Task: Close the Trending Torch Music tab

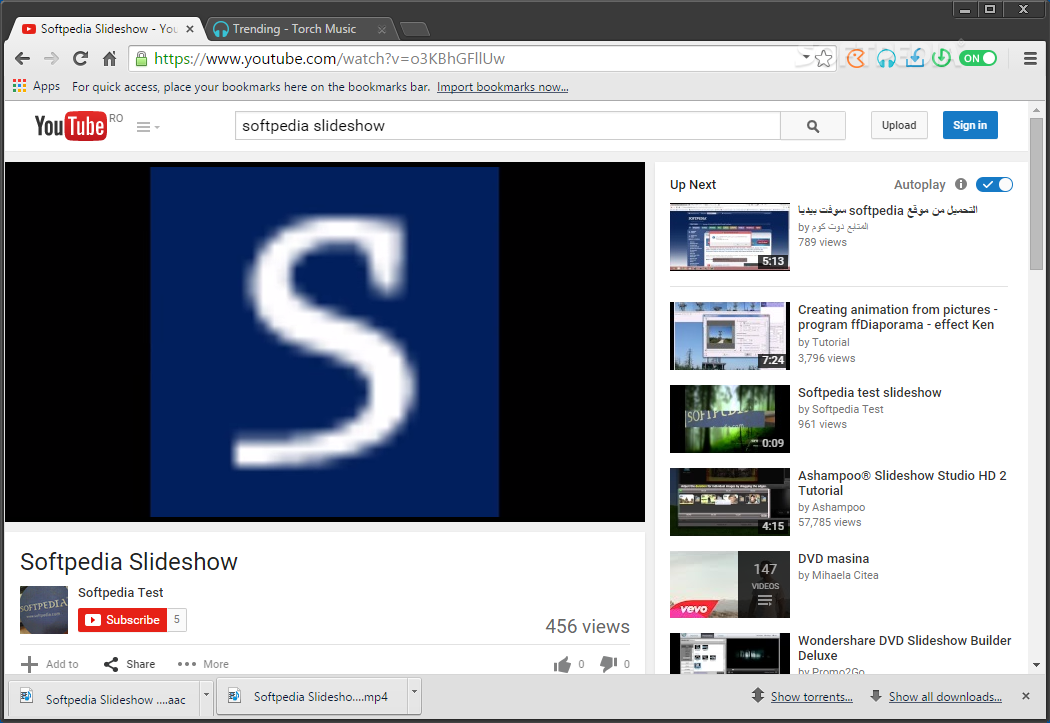Action: (382, 29)
